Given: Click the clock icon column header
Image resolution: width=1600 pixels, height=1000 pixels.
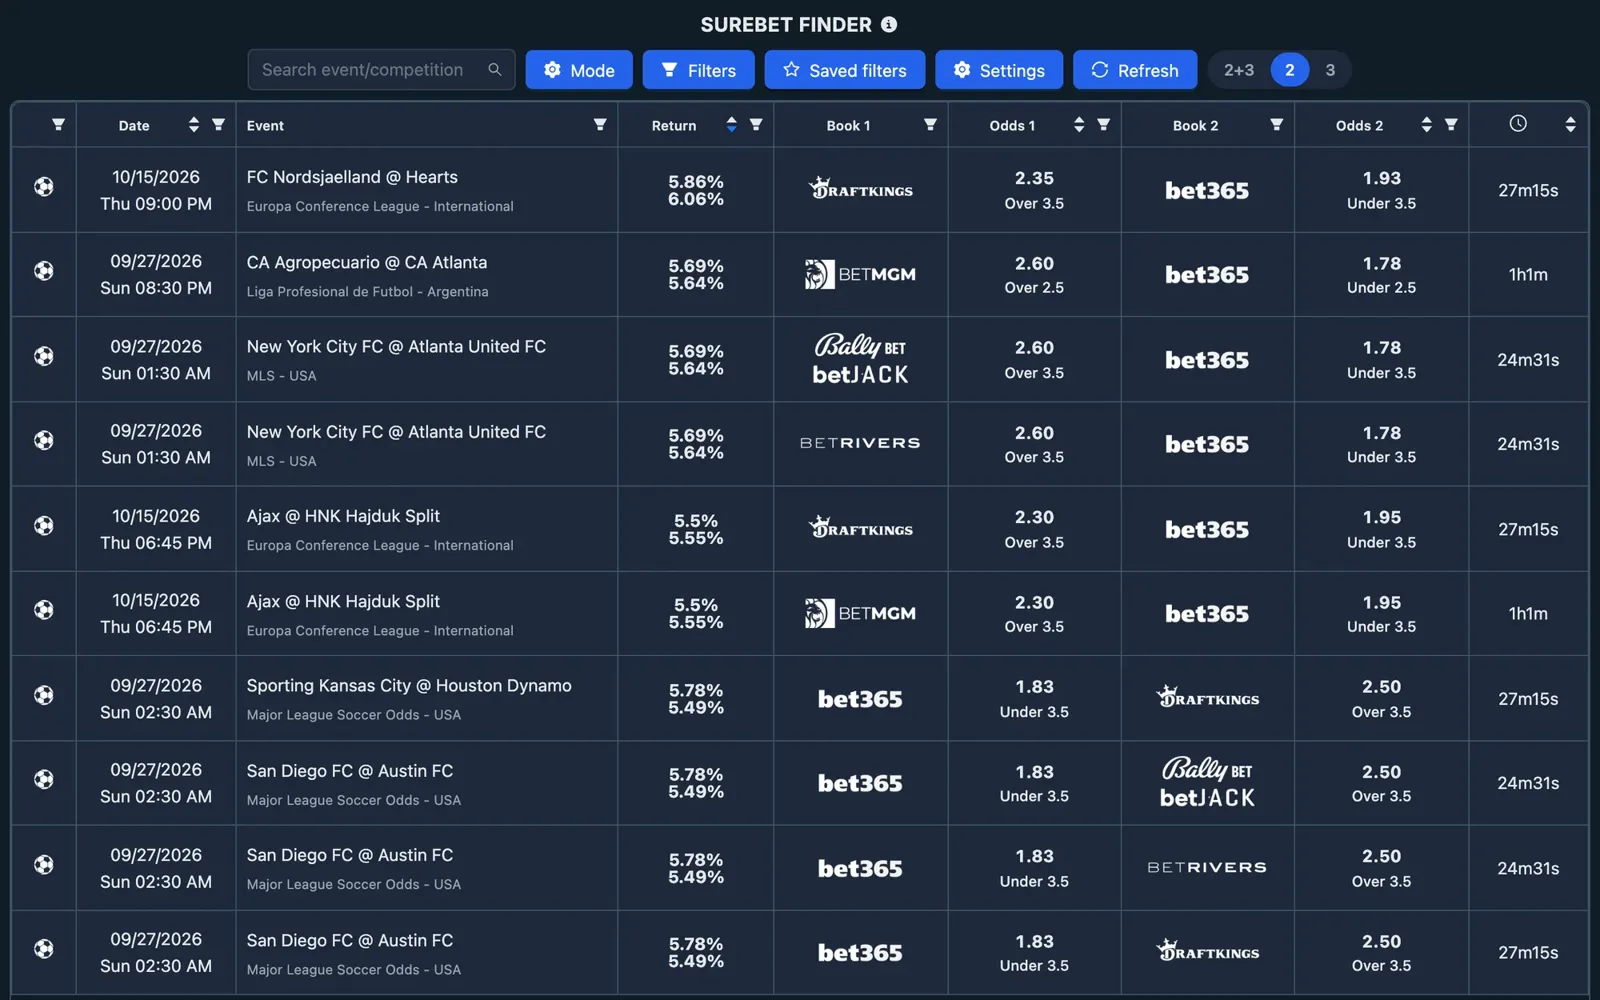Looking at the screenshot, I should click(1518, 124).
